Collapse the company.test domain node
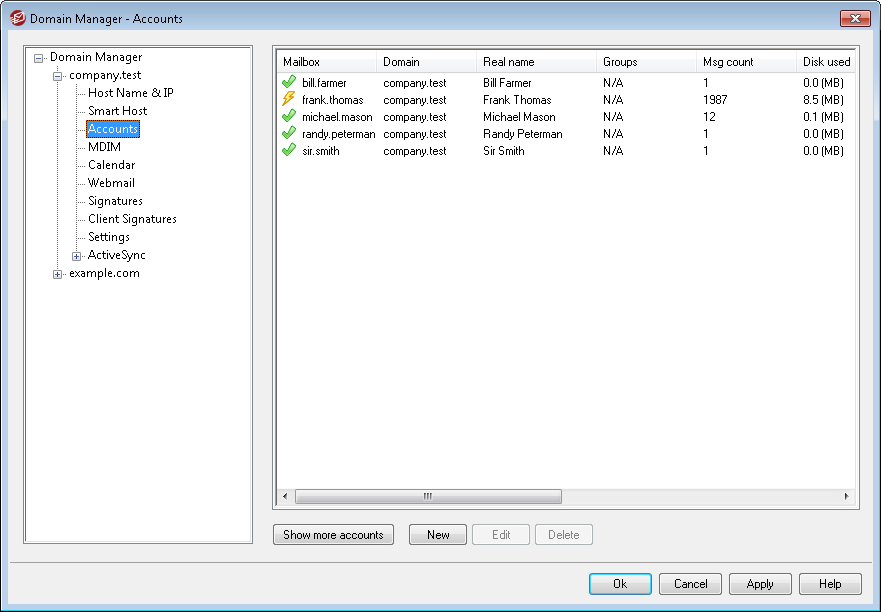 tap(58, 76)
